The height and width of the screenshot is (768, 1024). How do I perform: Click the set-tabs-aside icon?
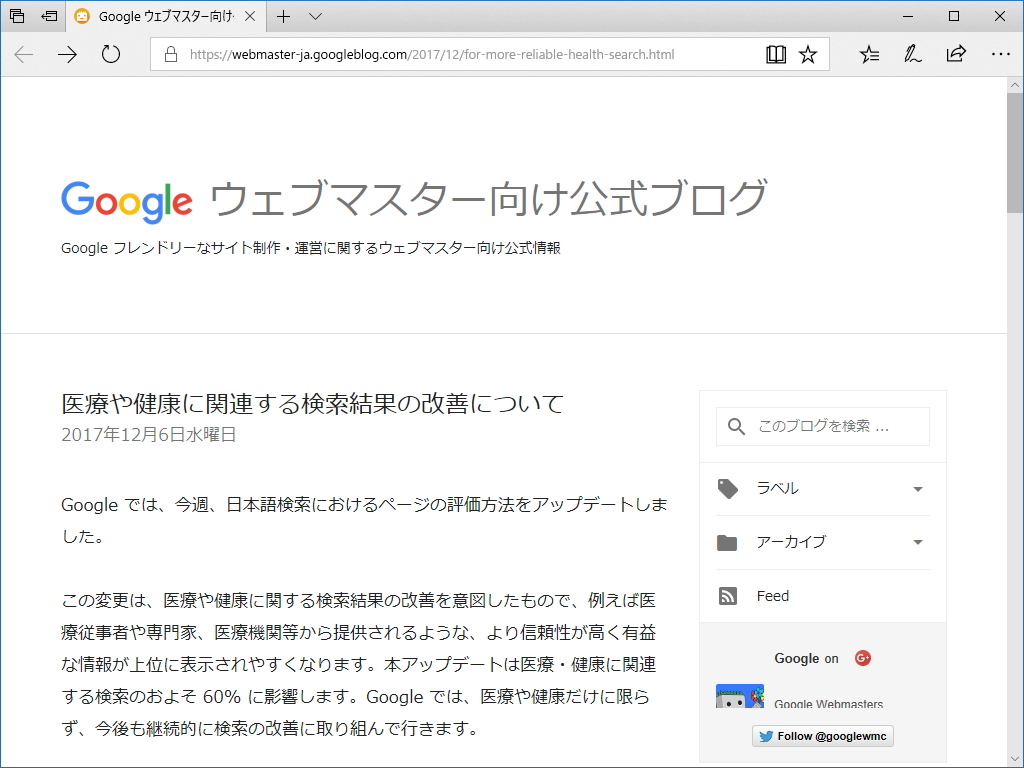pyautogui.click(x=49, y=16)
